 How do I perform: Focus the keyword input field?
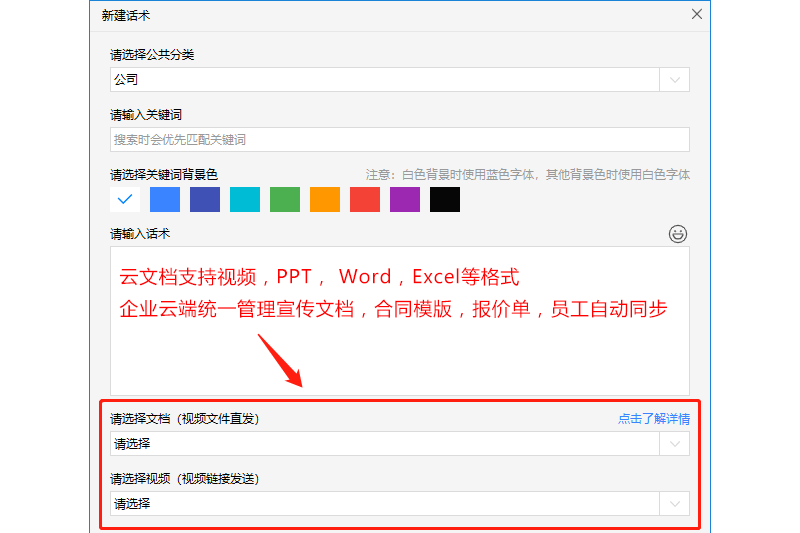coord(399,140)
